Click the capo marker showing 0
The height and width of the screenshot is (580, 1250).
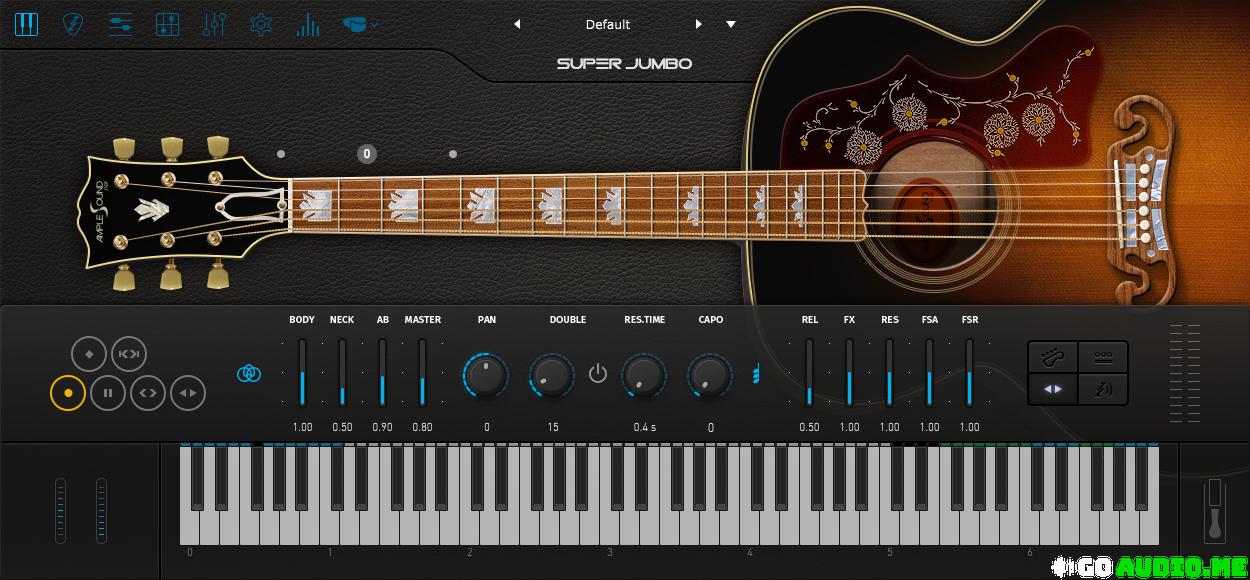point(367,154)
